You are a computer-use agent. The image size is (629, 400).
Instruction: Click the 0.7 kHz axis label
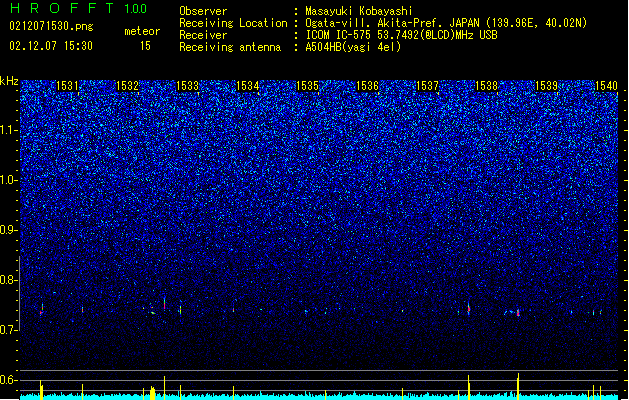click(x=8, y=330)
